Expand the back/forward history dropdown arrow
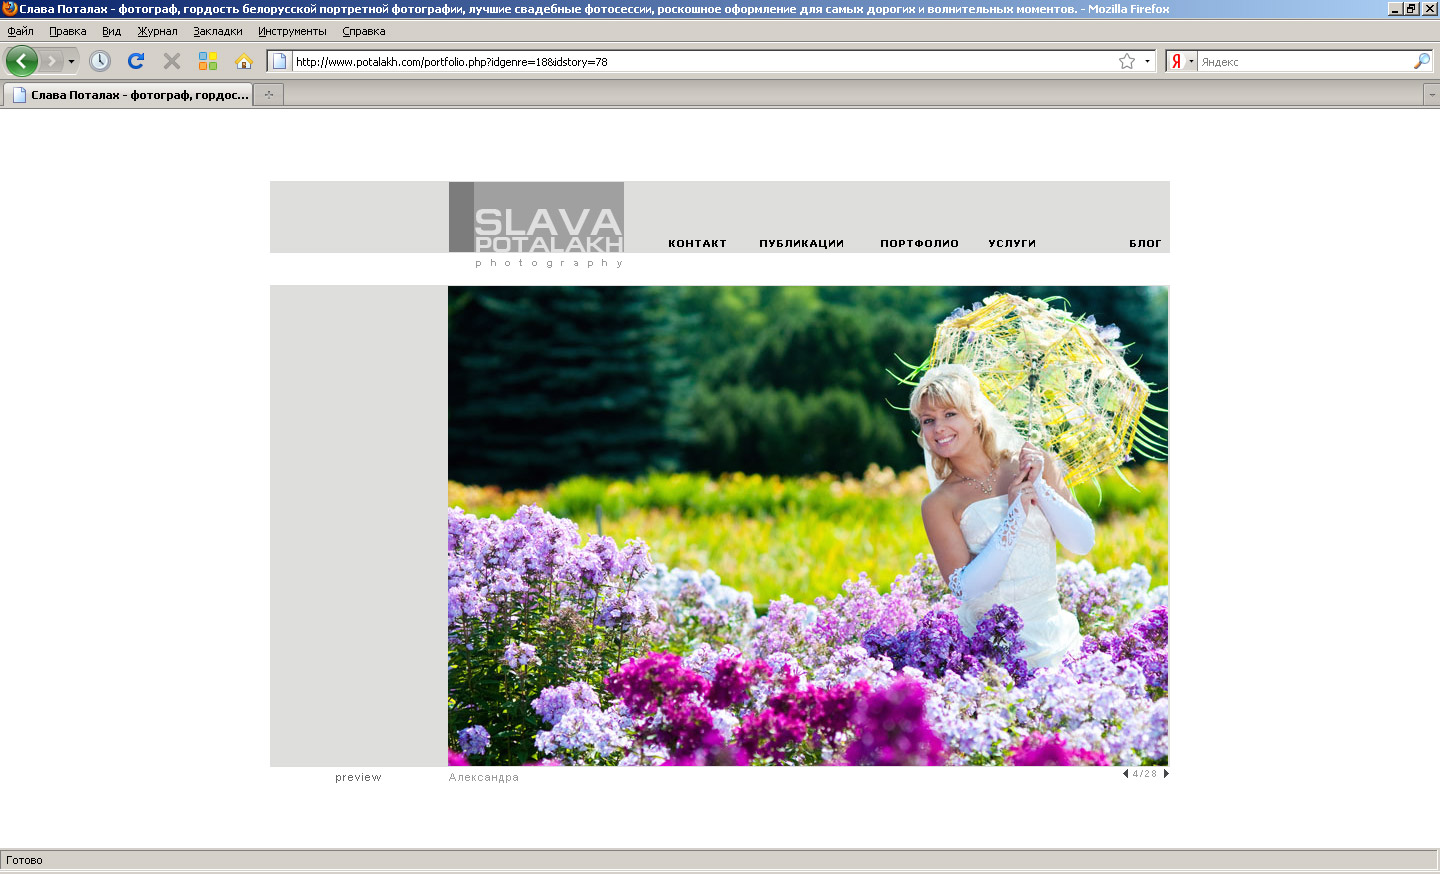This screenshot has width=1440, height=874. [x=71, y=61]
